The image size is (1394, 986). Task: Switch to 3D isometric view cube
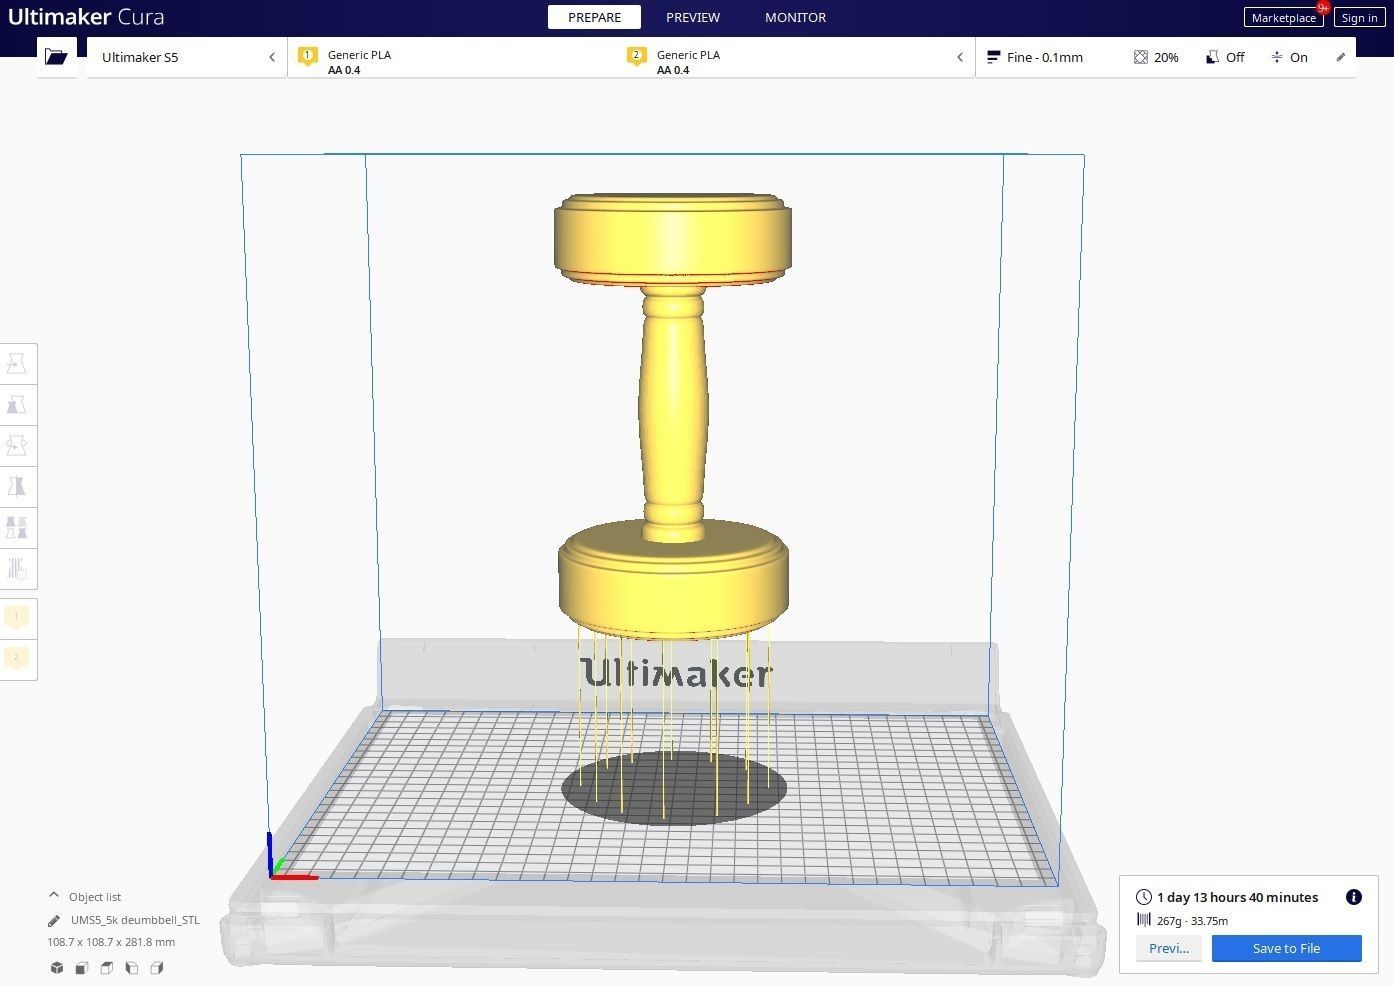[57, 968]
